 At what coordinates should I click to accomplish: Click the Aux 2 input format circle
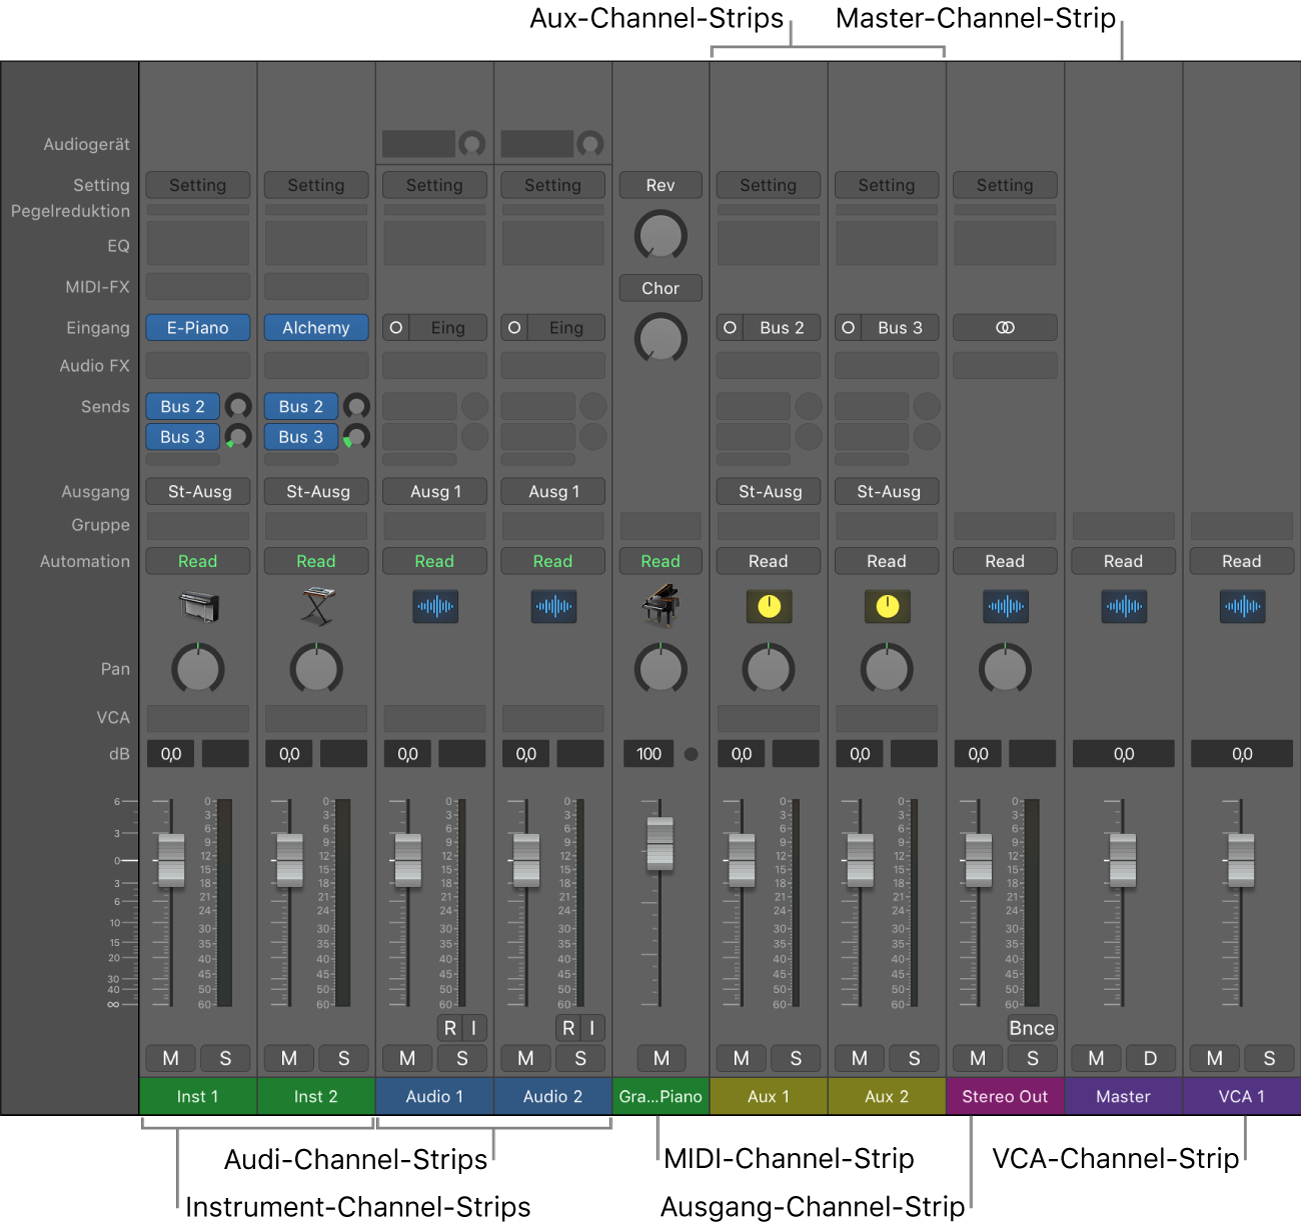tap(848, 328)
